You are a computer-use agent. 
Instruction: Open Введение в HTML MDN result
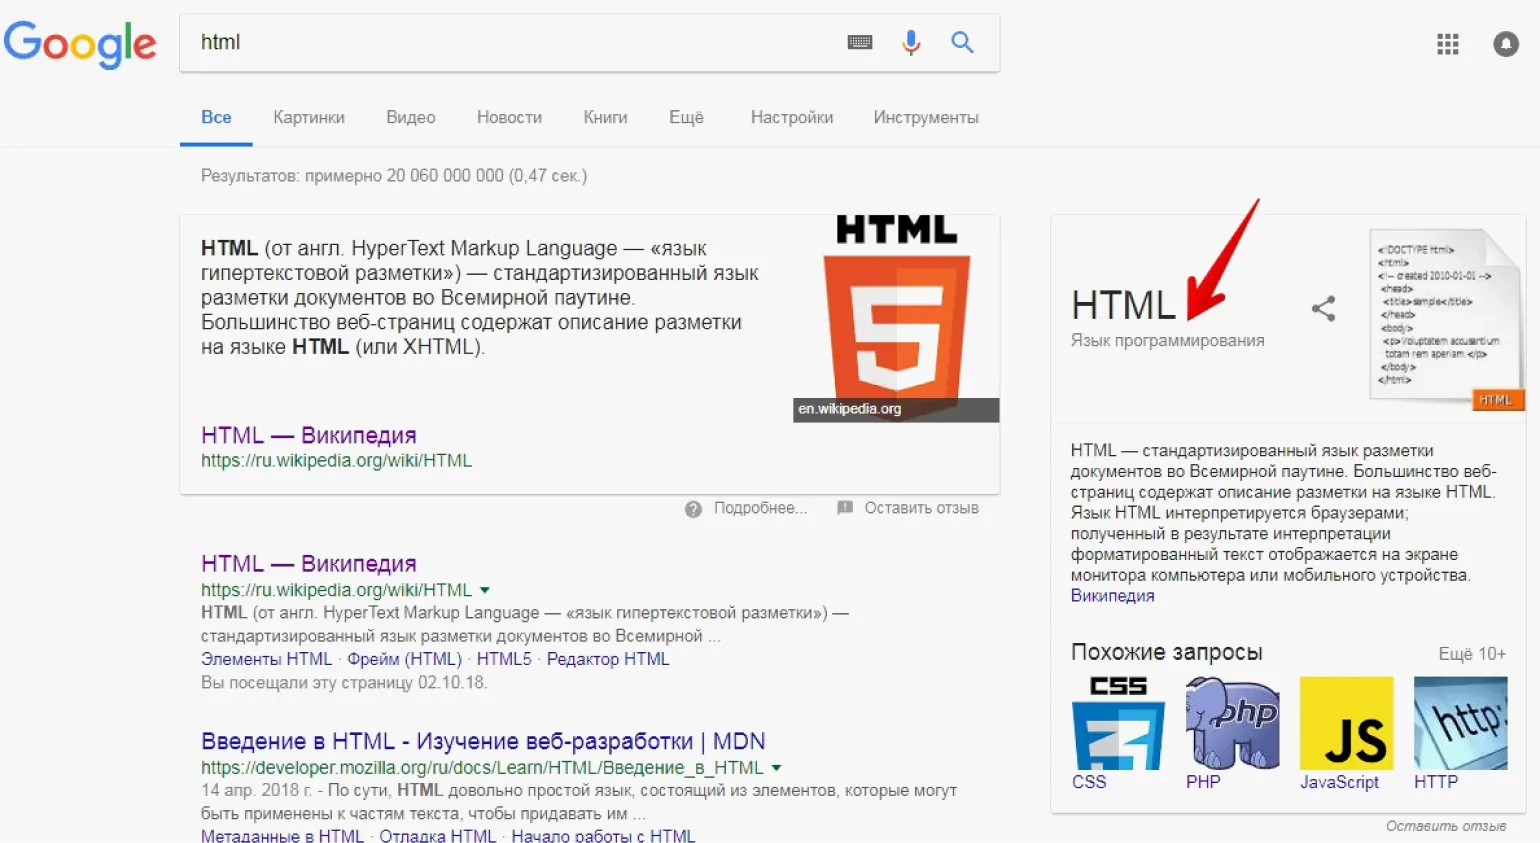click(483, 741)
